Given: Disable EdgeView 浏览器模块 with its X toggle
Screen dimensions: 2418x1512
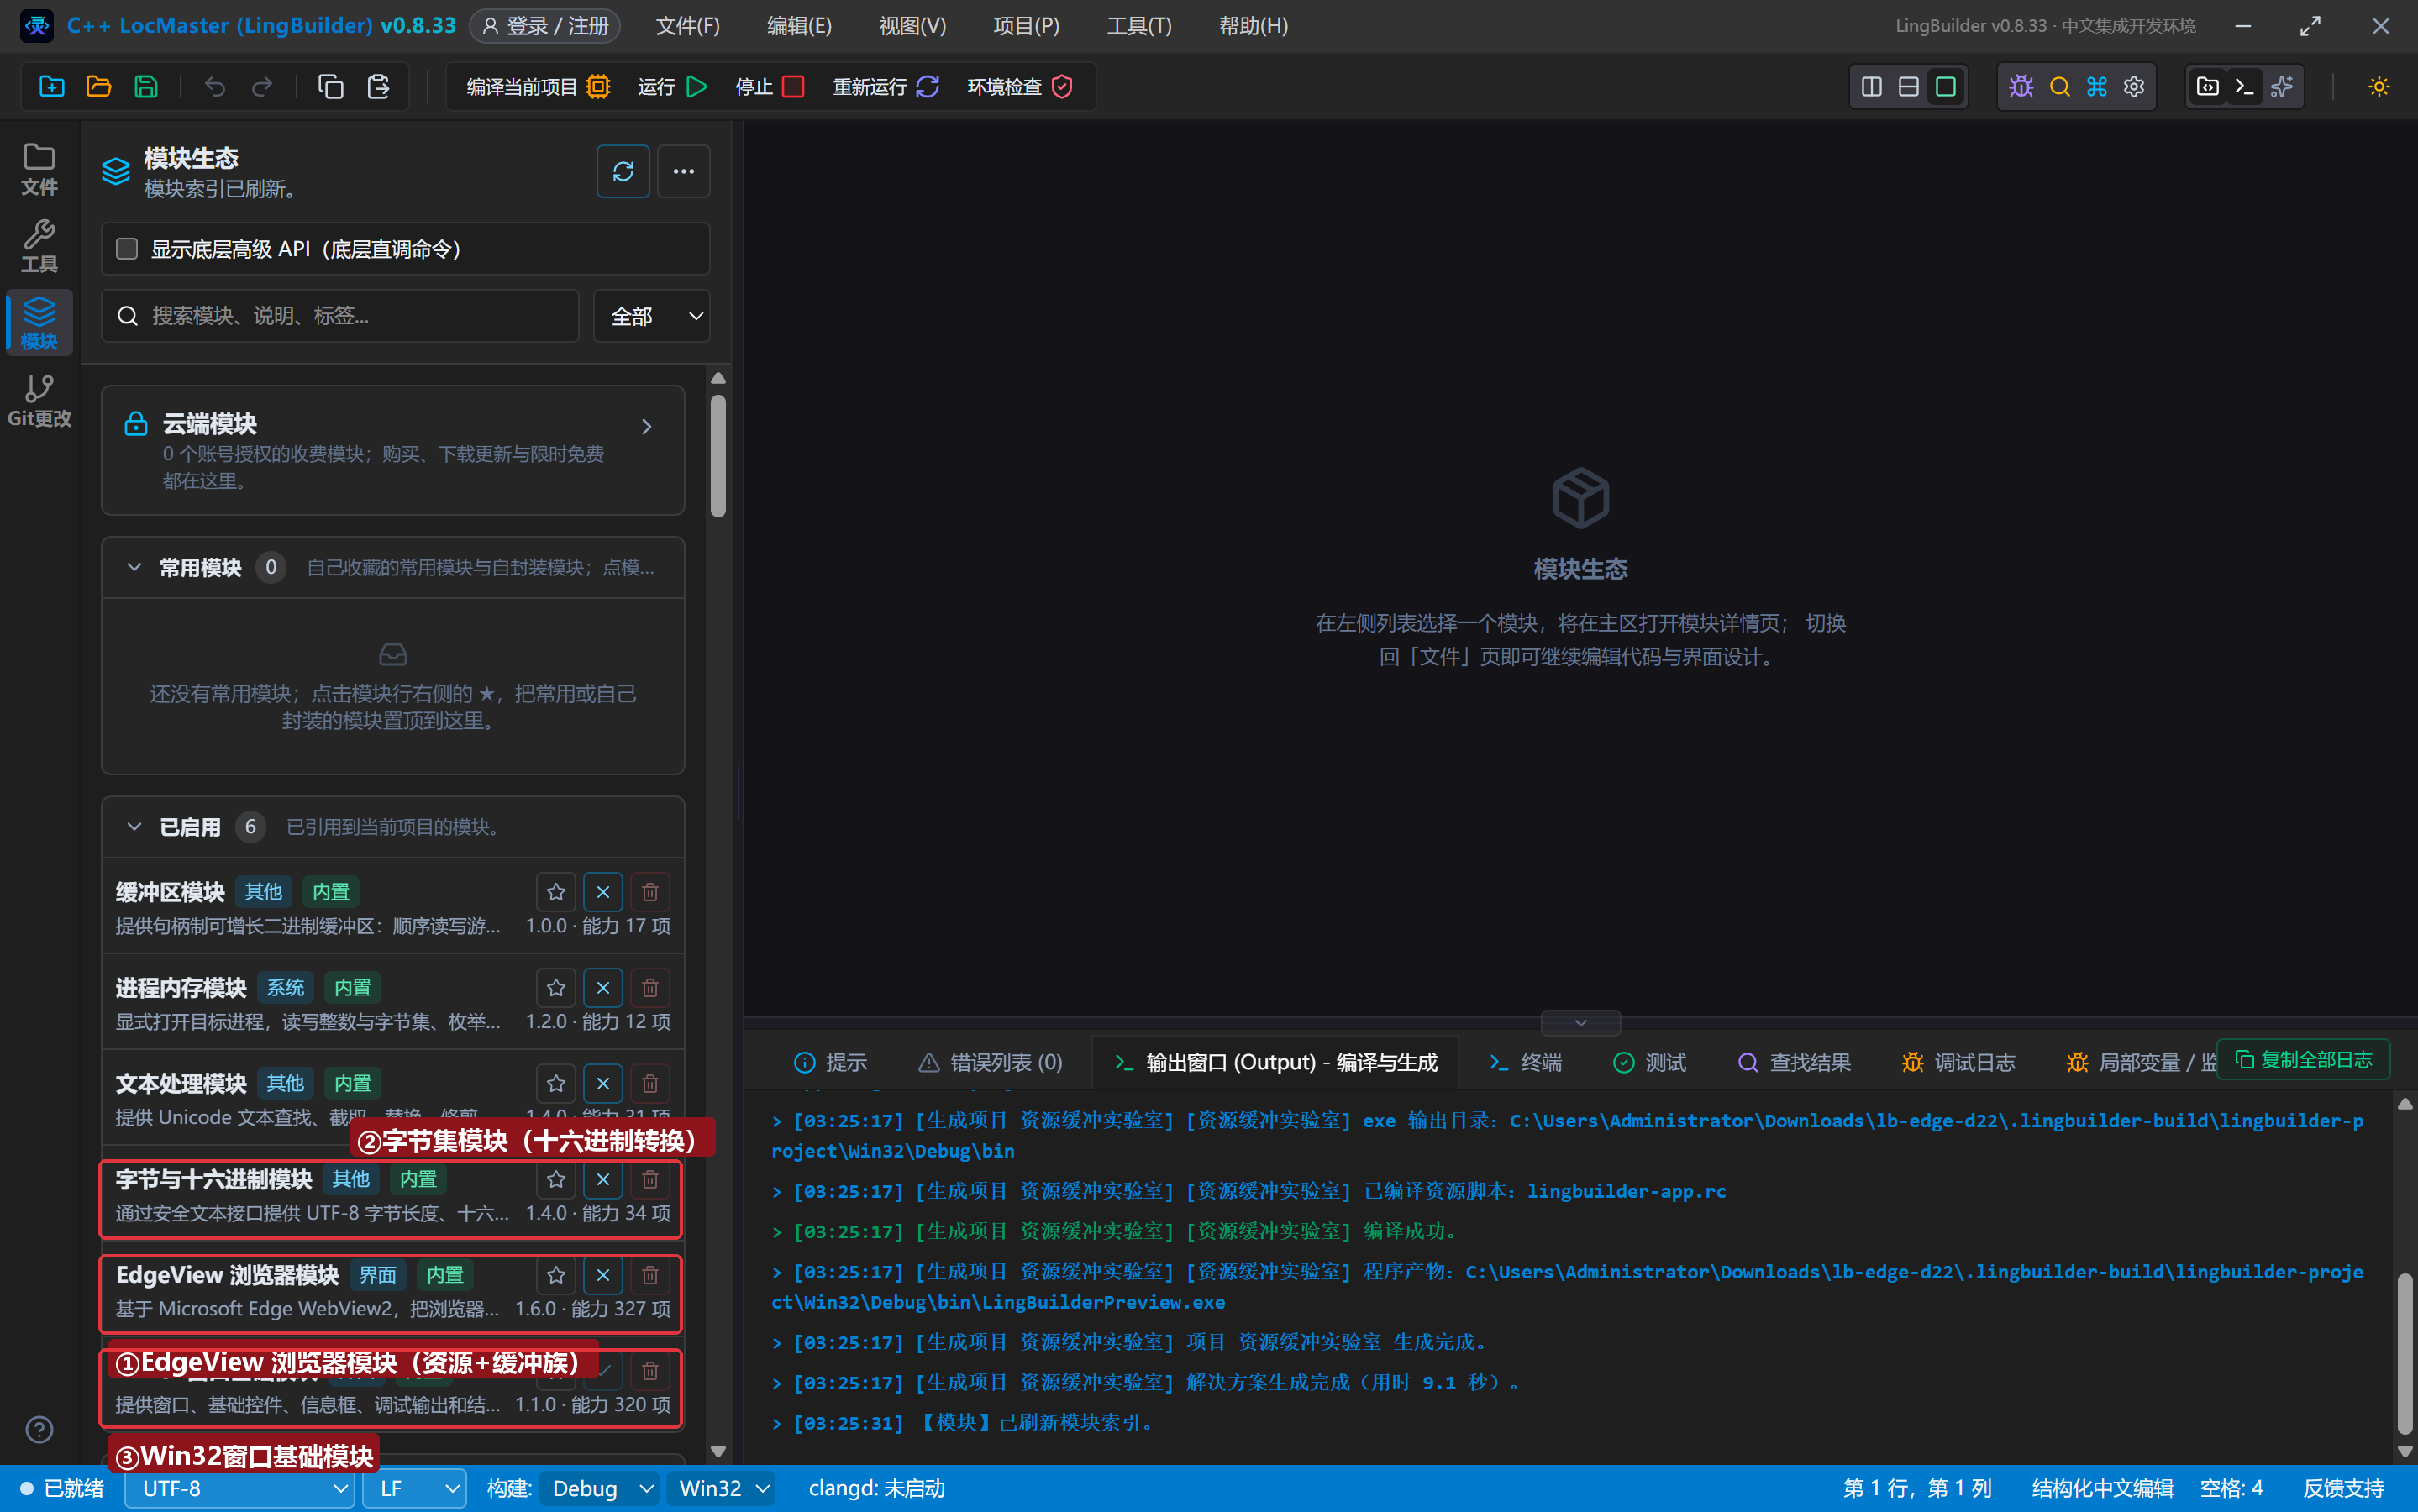Looking at the screenshot, I should click(603, 1275).
